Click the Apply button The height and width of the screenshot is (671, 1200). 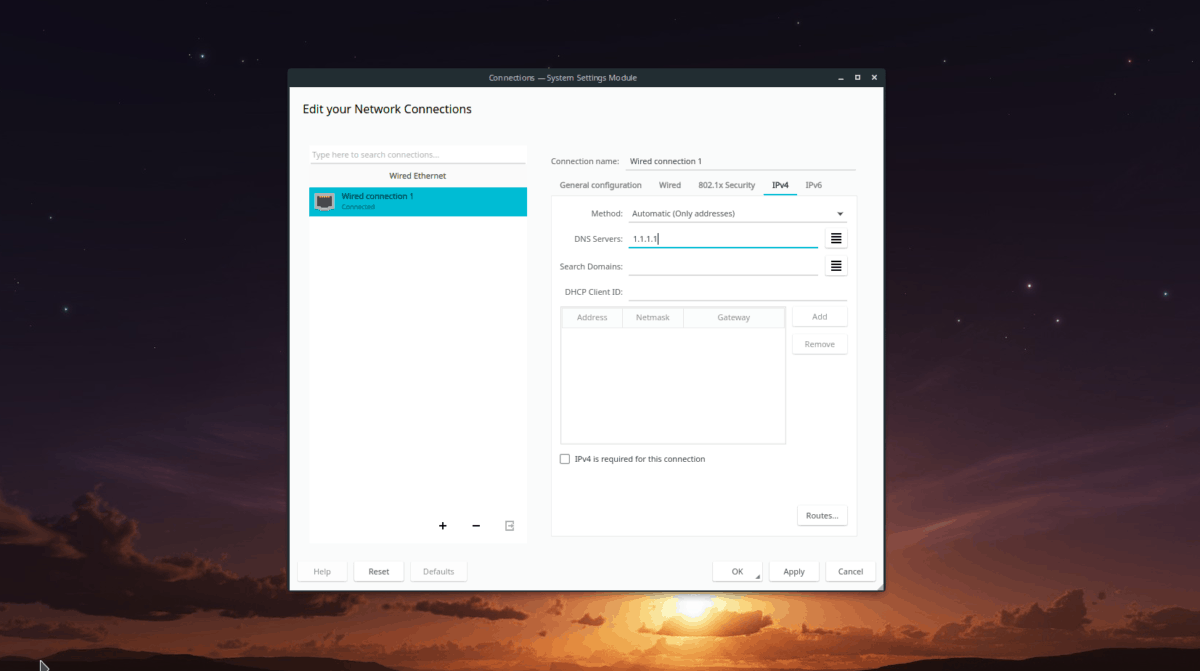794,571
